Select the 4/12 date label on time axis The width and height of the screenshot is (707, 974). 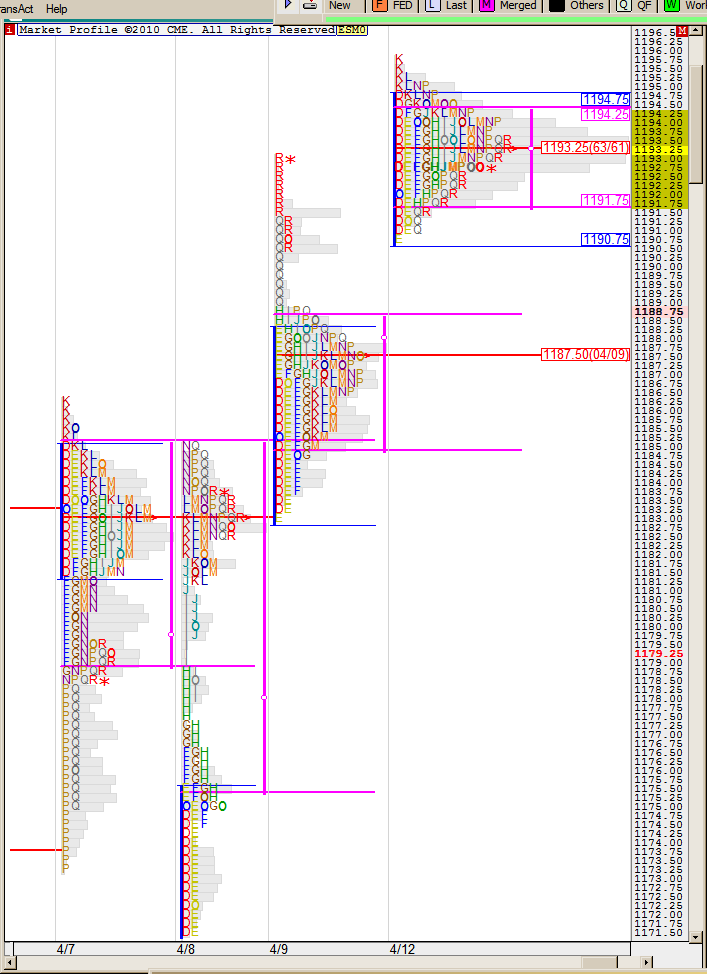click(402, 947)
